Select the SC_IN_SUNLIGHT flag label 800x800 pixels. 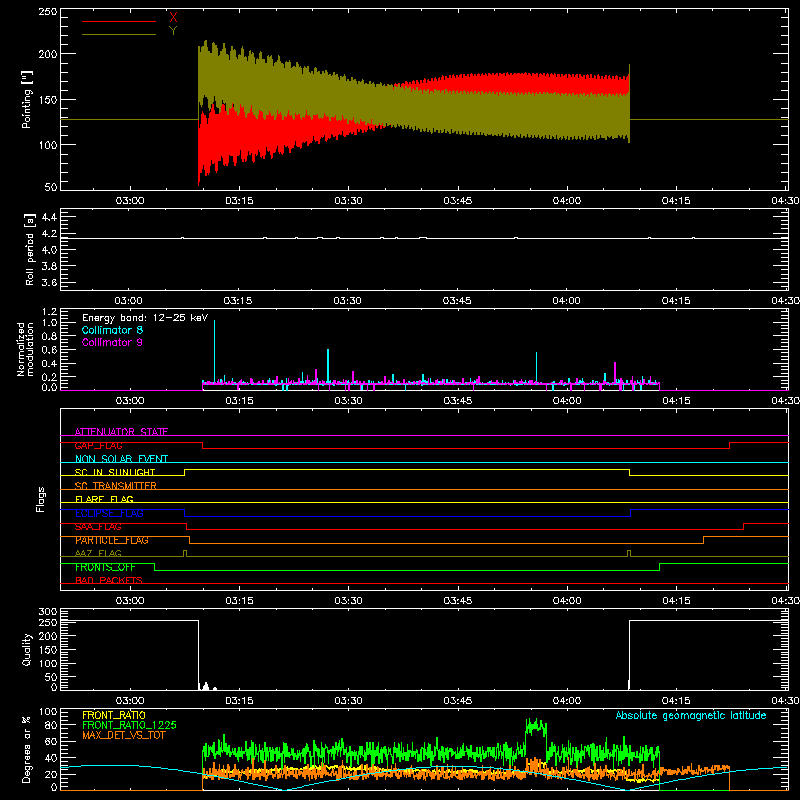point(115,472)
